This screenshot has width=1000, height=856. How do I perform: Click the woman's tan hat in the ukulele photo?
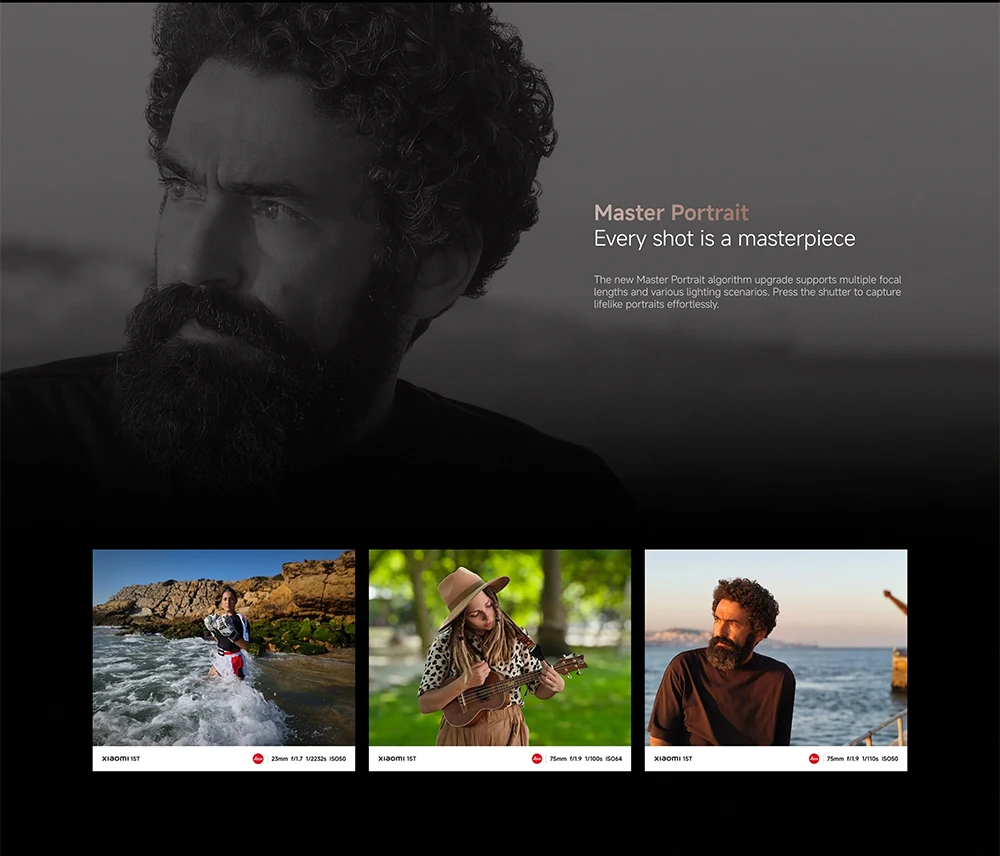(x=471, y=592)
